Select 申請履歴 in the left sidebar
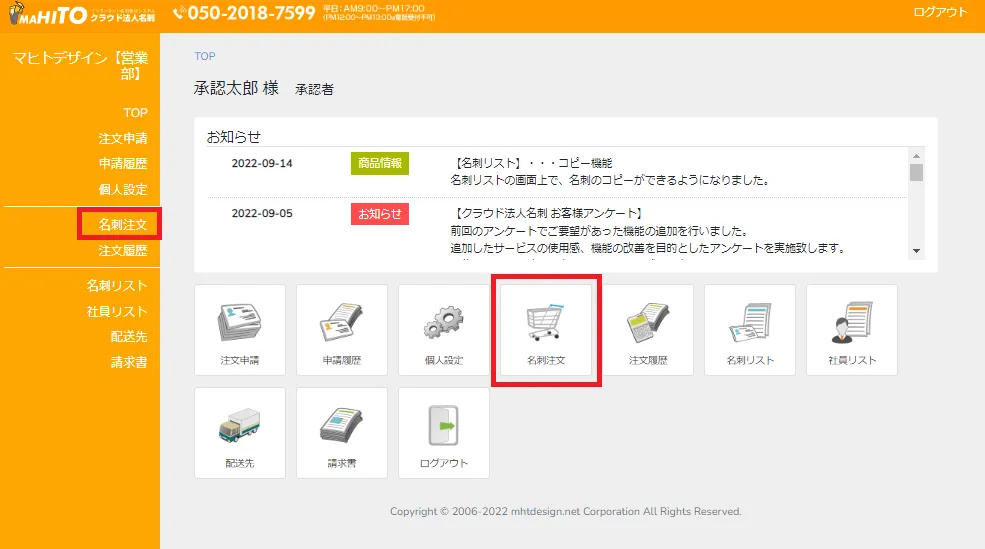This screenshot has width=985, height=549. [122, 164]
